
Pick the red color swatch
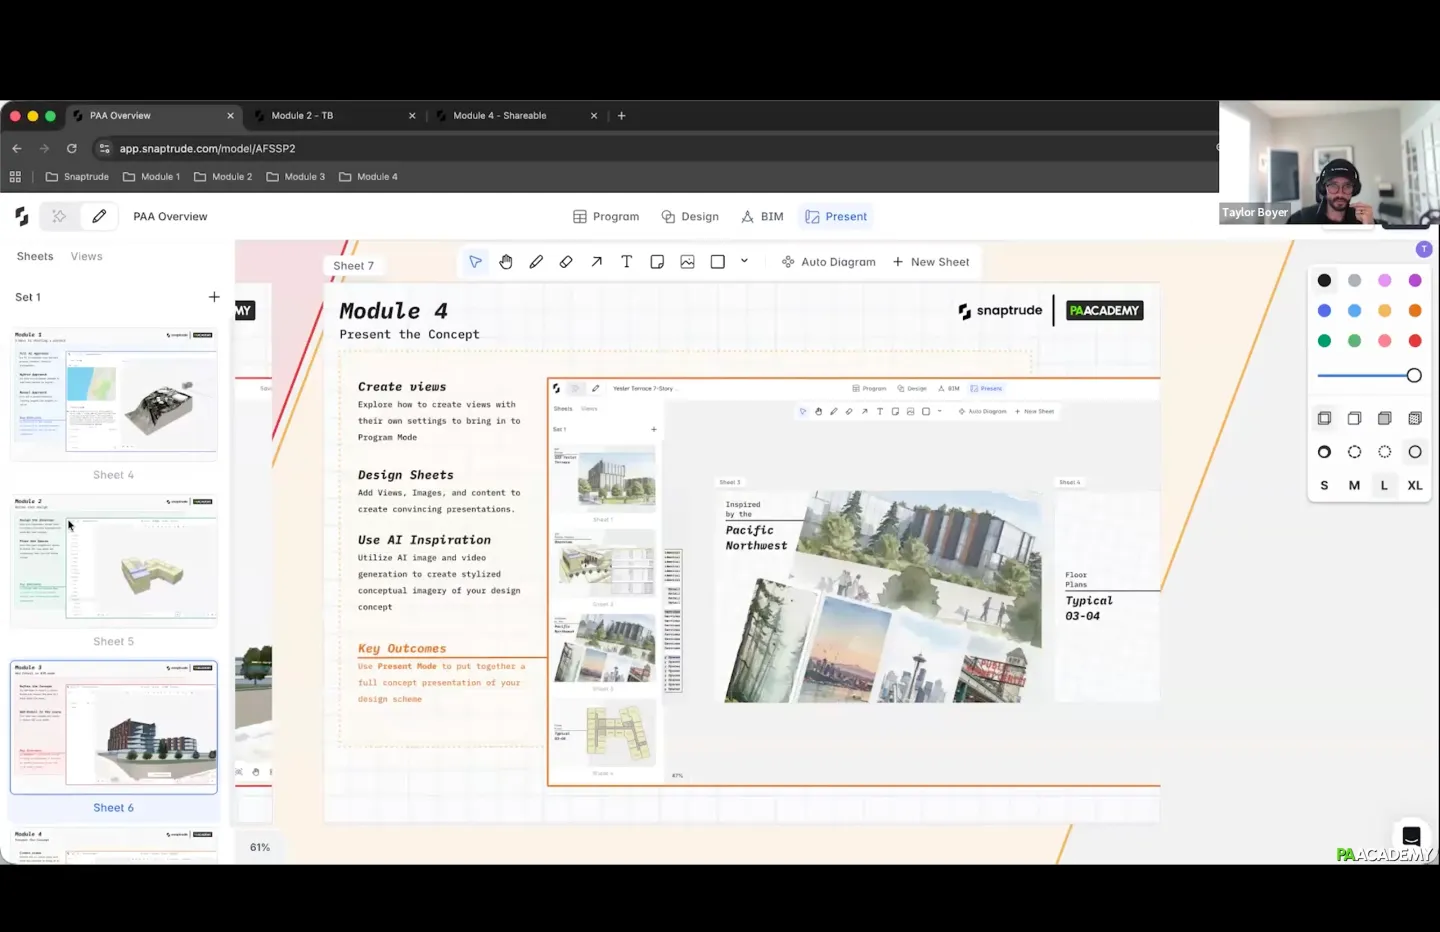pos(1414,341)
